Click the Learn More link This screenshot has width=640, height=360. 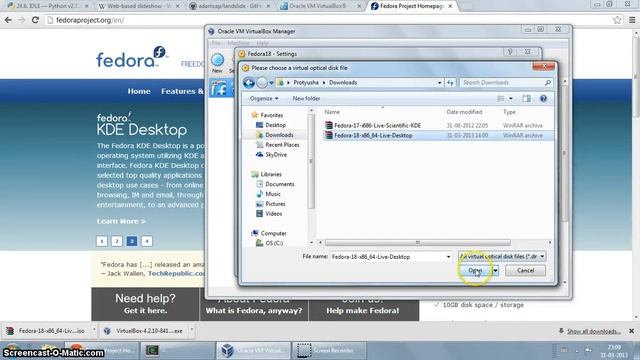click(121, 221)
